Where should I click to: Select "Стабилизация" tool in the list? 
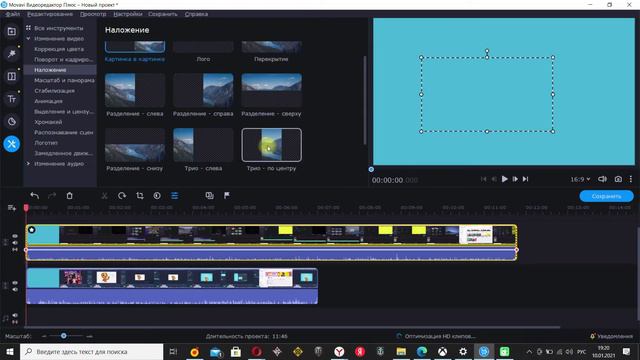(54, 91)
